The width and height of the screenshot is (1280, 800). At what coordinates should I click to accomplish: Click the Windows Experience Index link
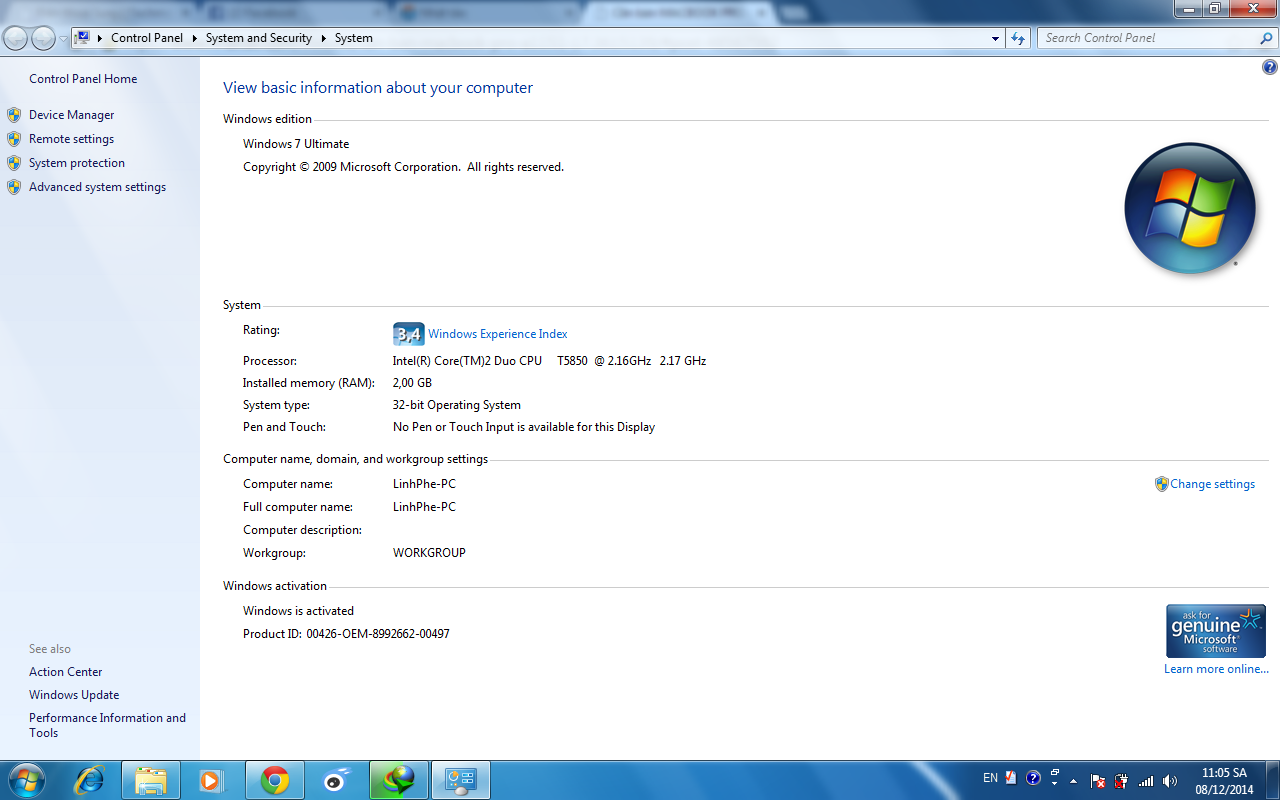point(497,334)
